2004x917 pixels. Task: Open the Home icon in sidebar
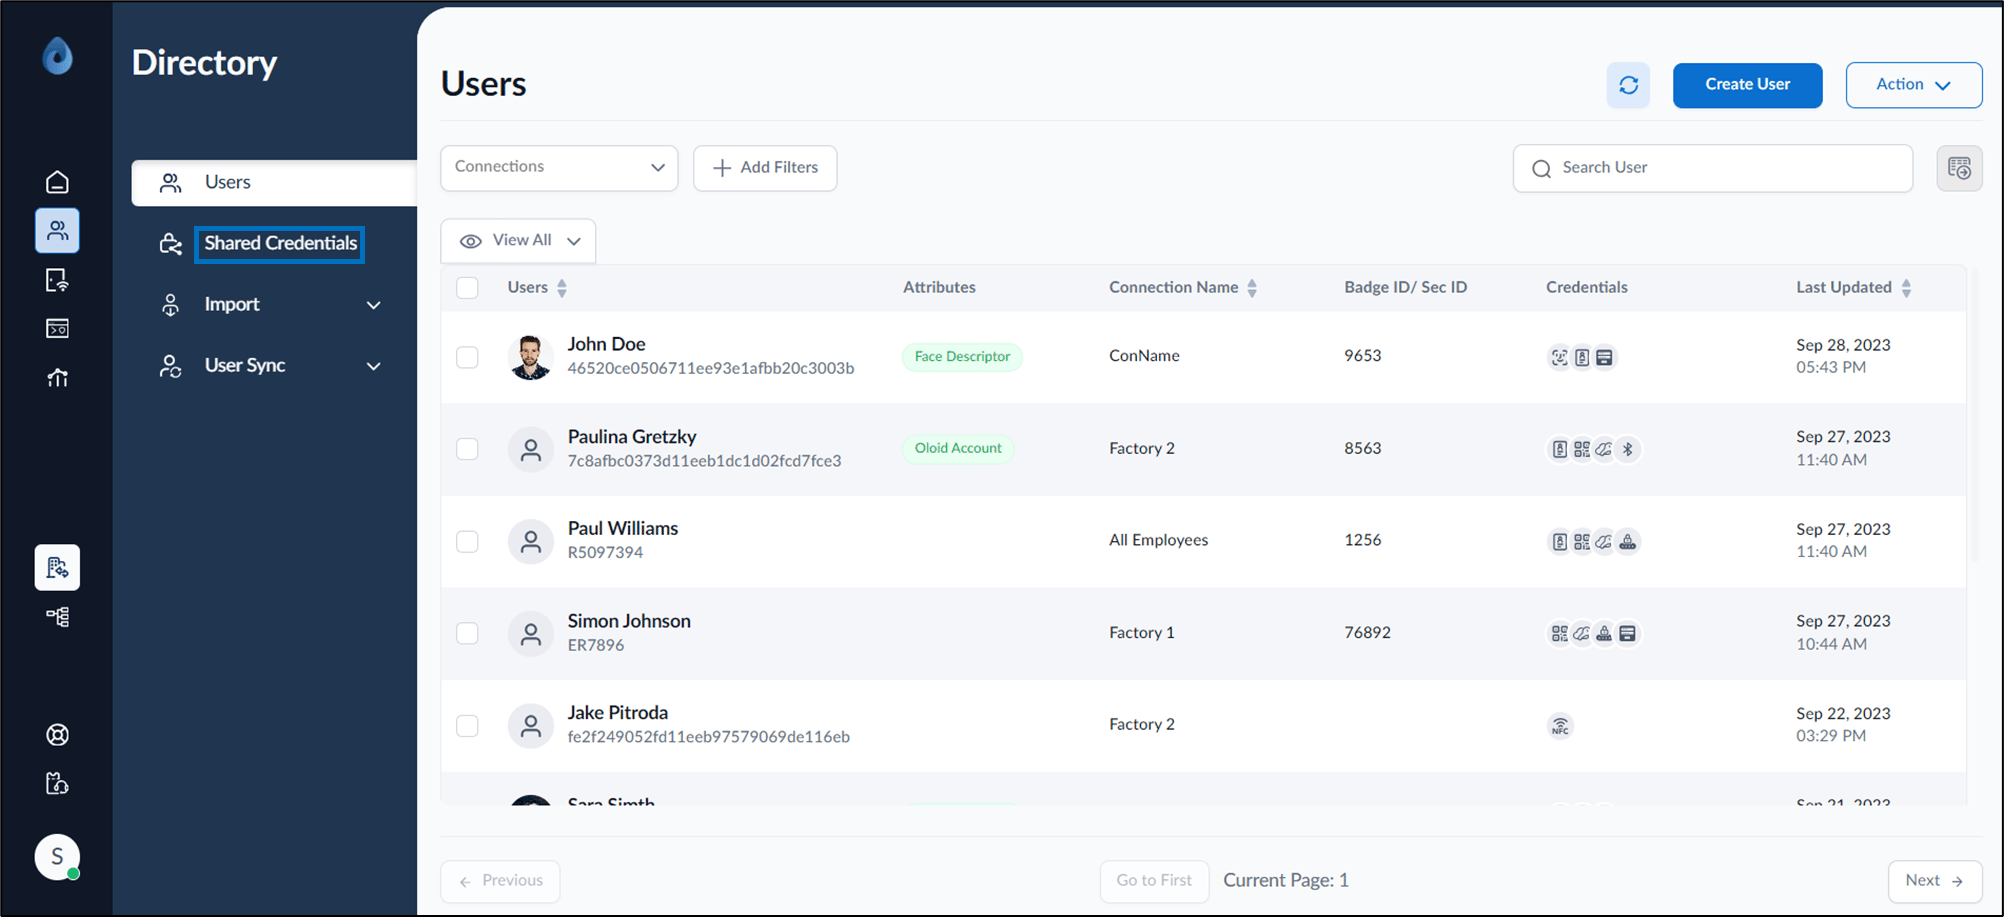click(57, 182)
